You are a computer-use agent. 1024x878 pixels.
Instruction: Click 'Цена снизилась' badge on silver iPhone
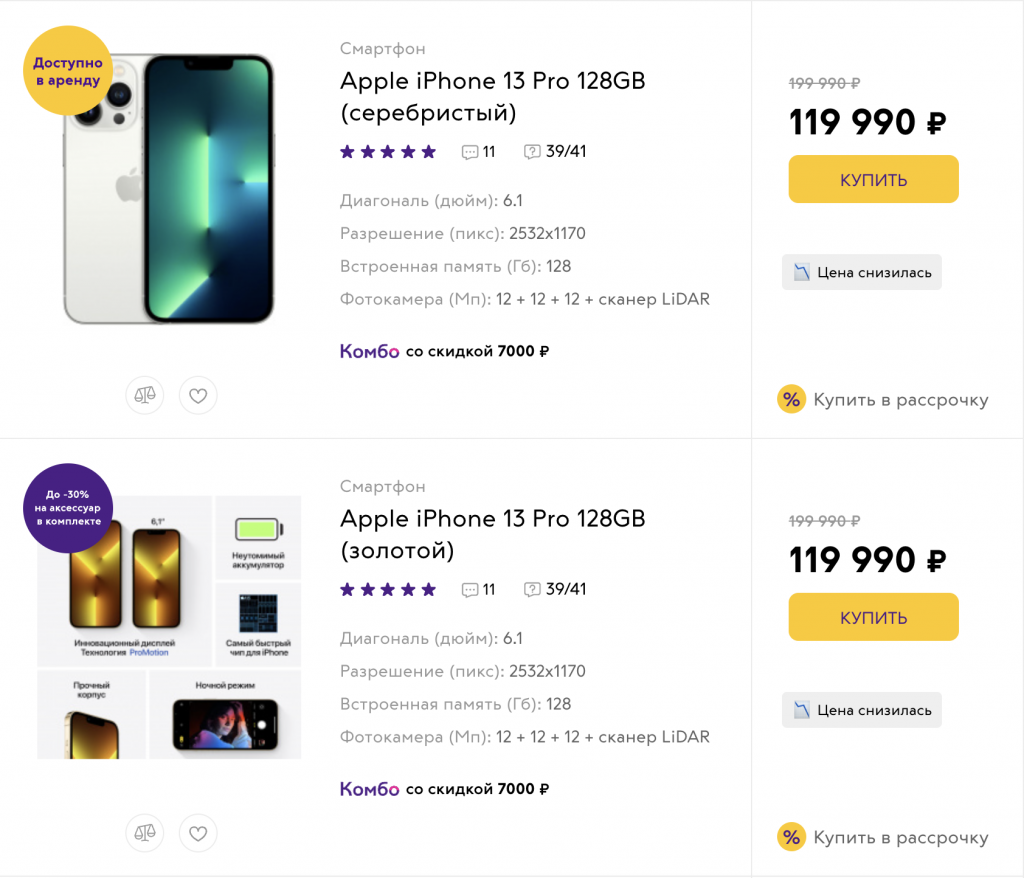[x=862, y=272]
